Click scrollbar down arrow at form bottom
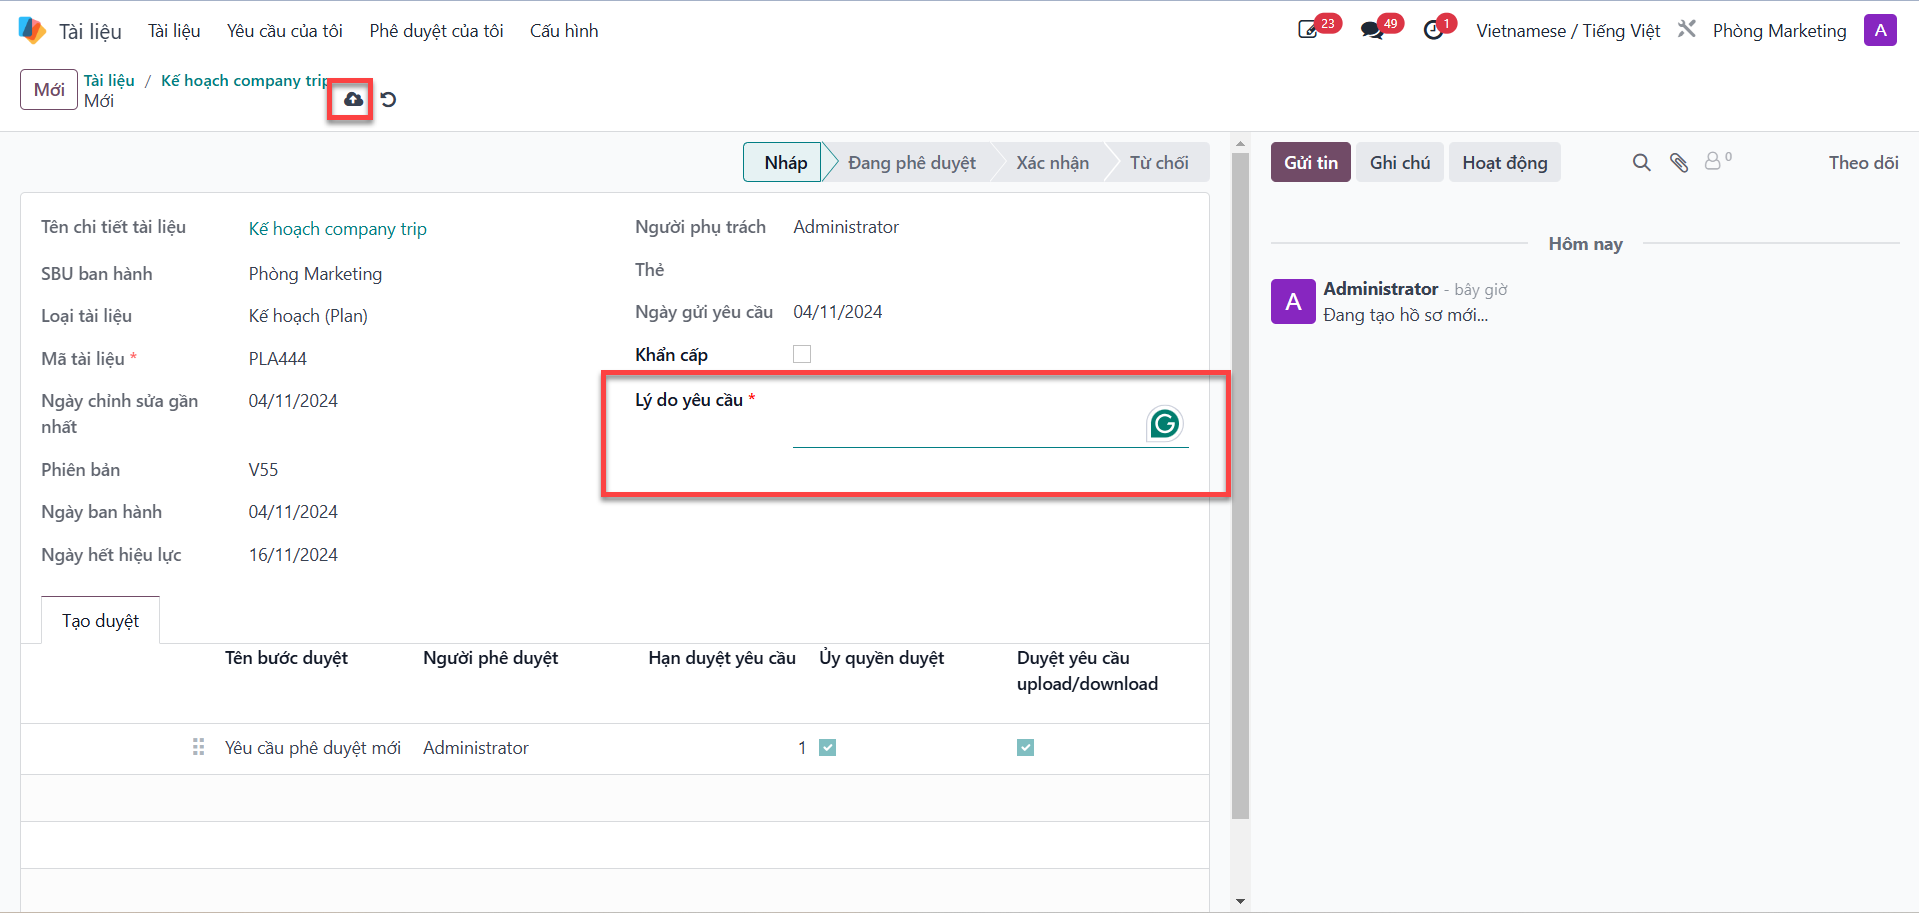Viewport: 1919px width, 913px height. 1240,901
